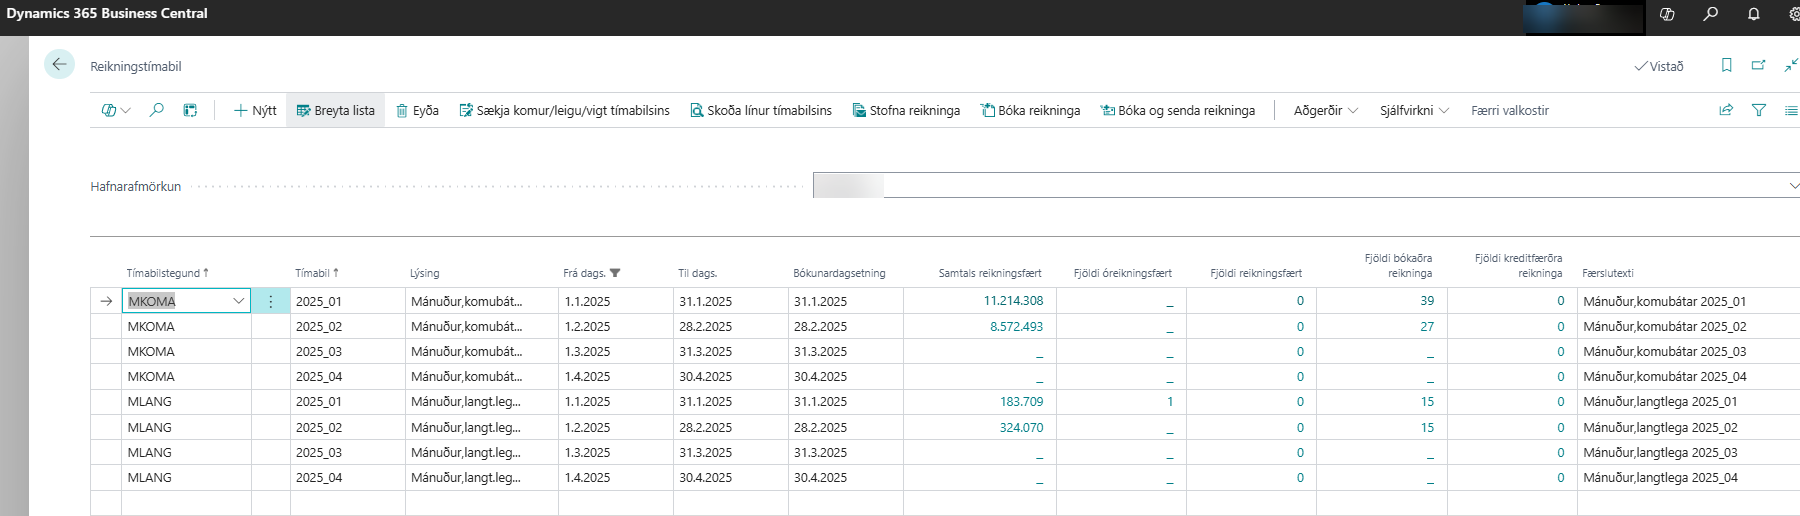Open the notifications bell
Image resolution: width=1800 pixels, height=516 pixels.
click(x=1754, y=14)
